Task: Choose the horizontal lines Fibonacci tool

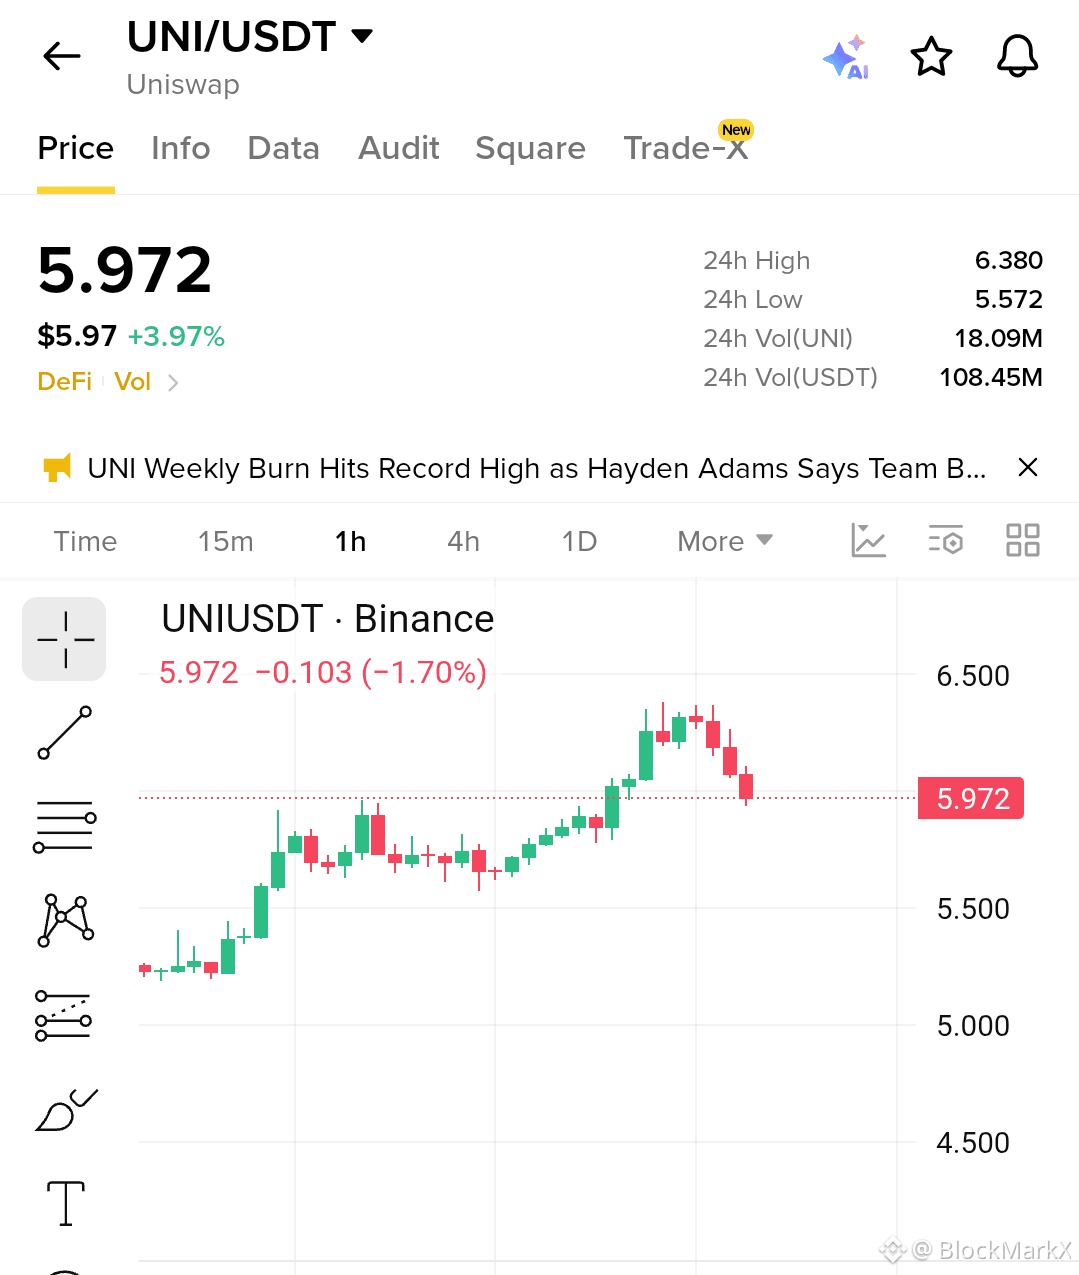Action: coord(65,826)
